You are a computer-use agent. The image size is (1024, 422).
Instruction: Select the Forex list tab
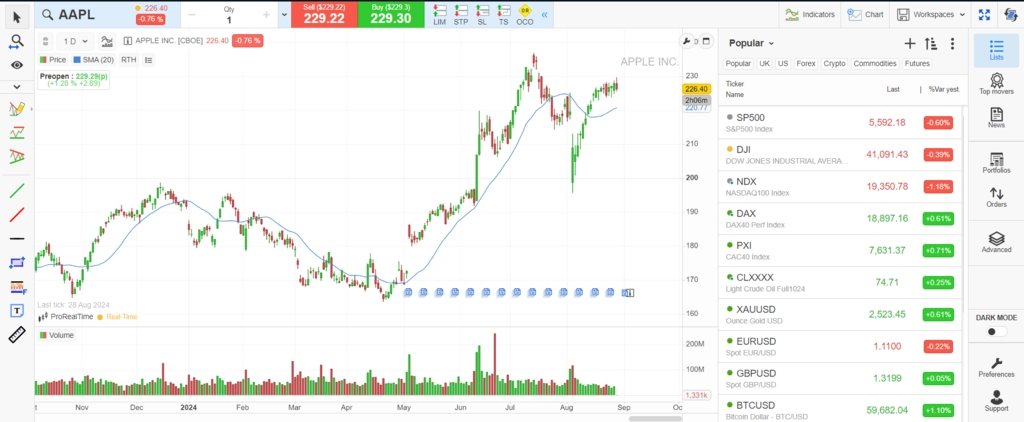click(806, 64)
